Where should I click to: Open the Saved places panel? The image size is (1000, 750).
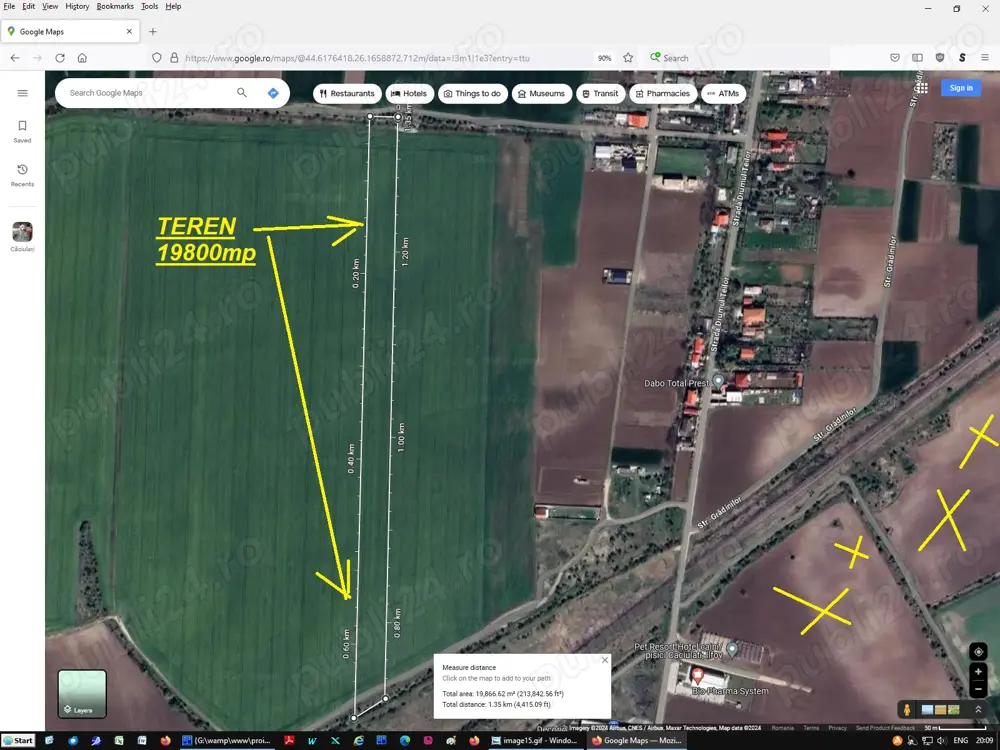pyautogui.click(x=22, y=131)
